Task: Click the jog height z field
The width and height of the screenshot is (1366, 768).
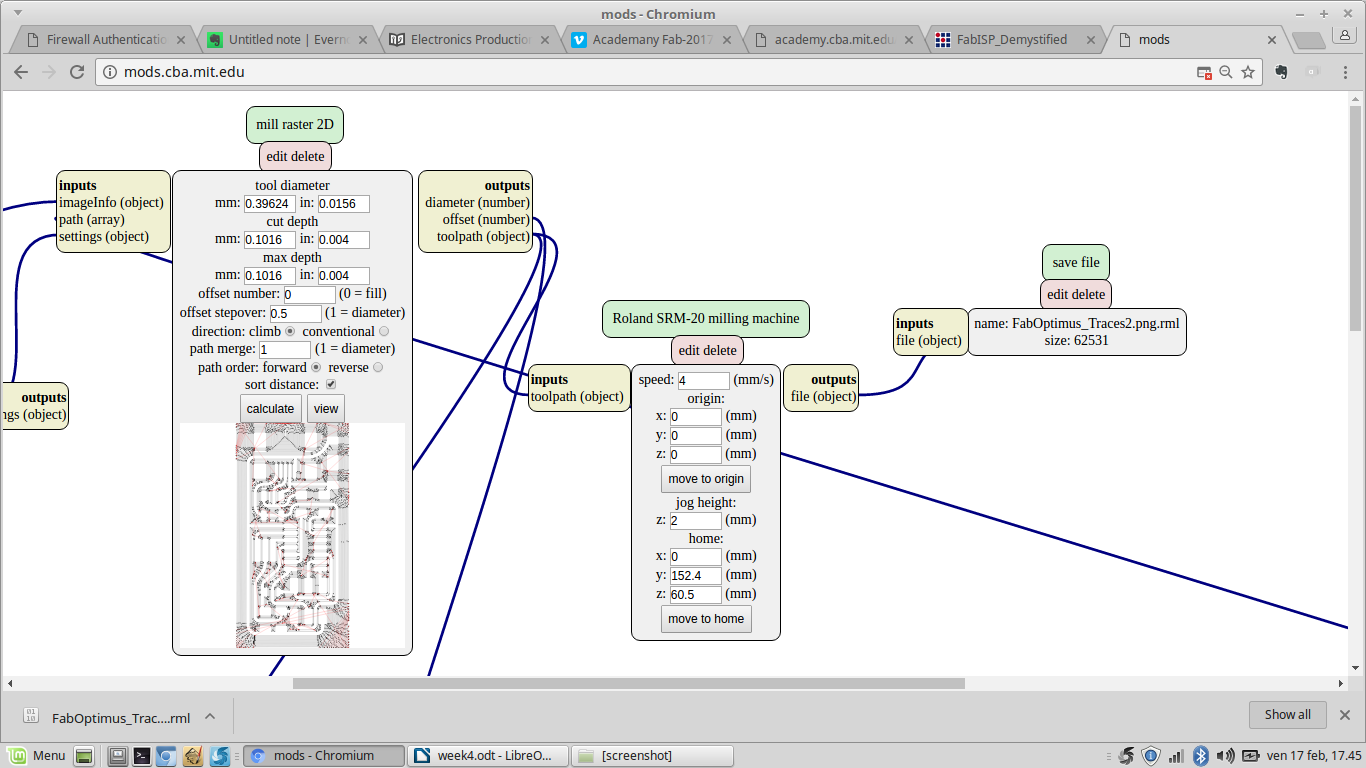Action: [x=696, y=521]
